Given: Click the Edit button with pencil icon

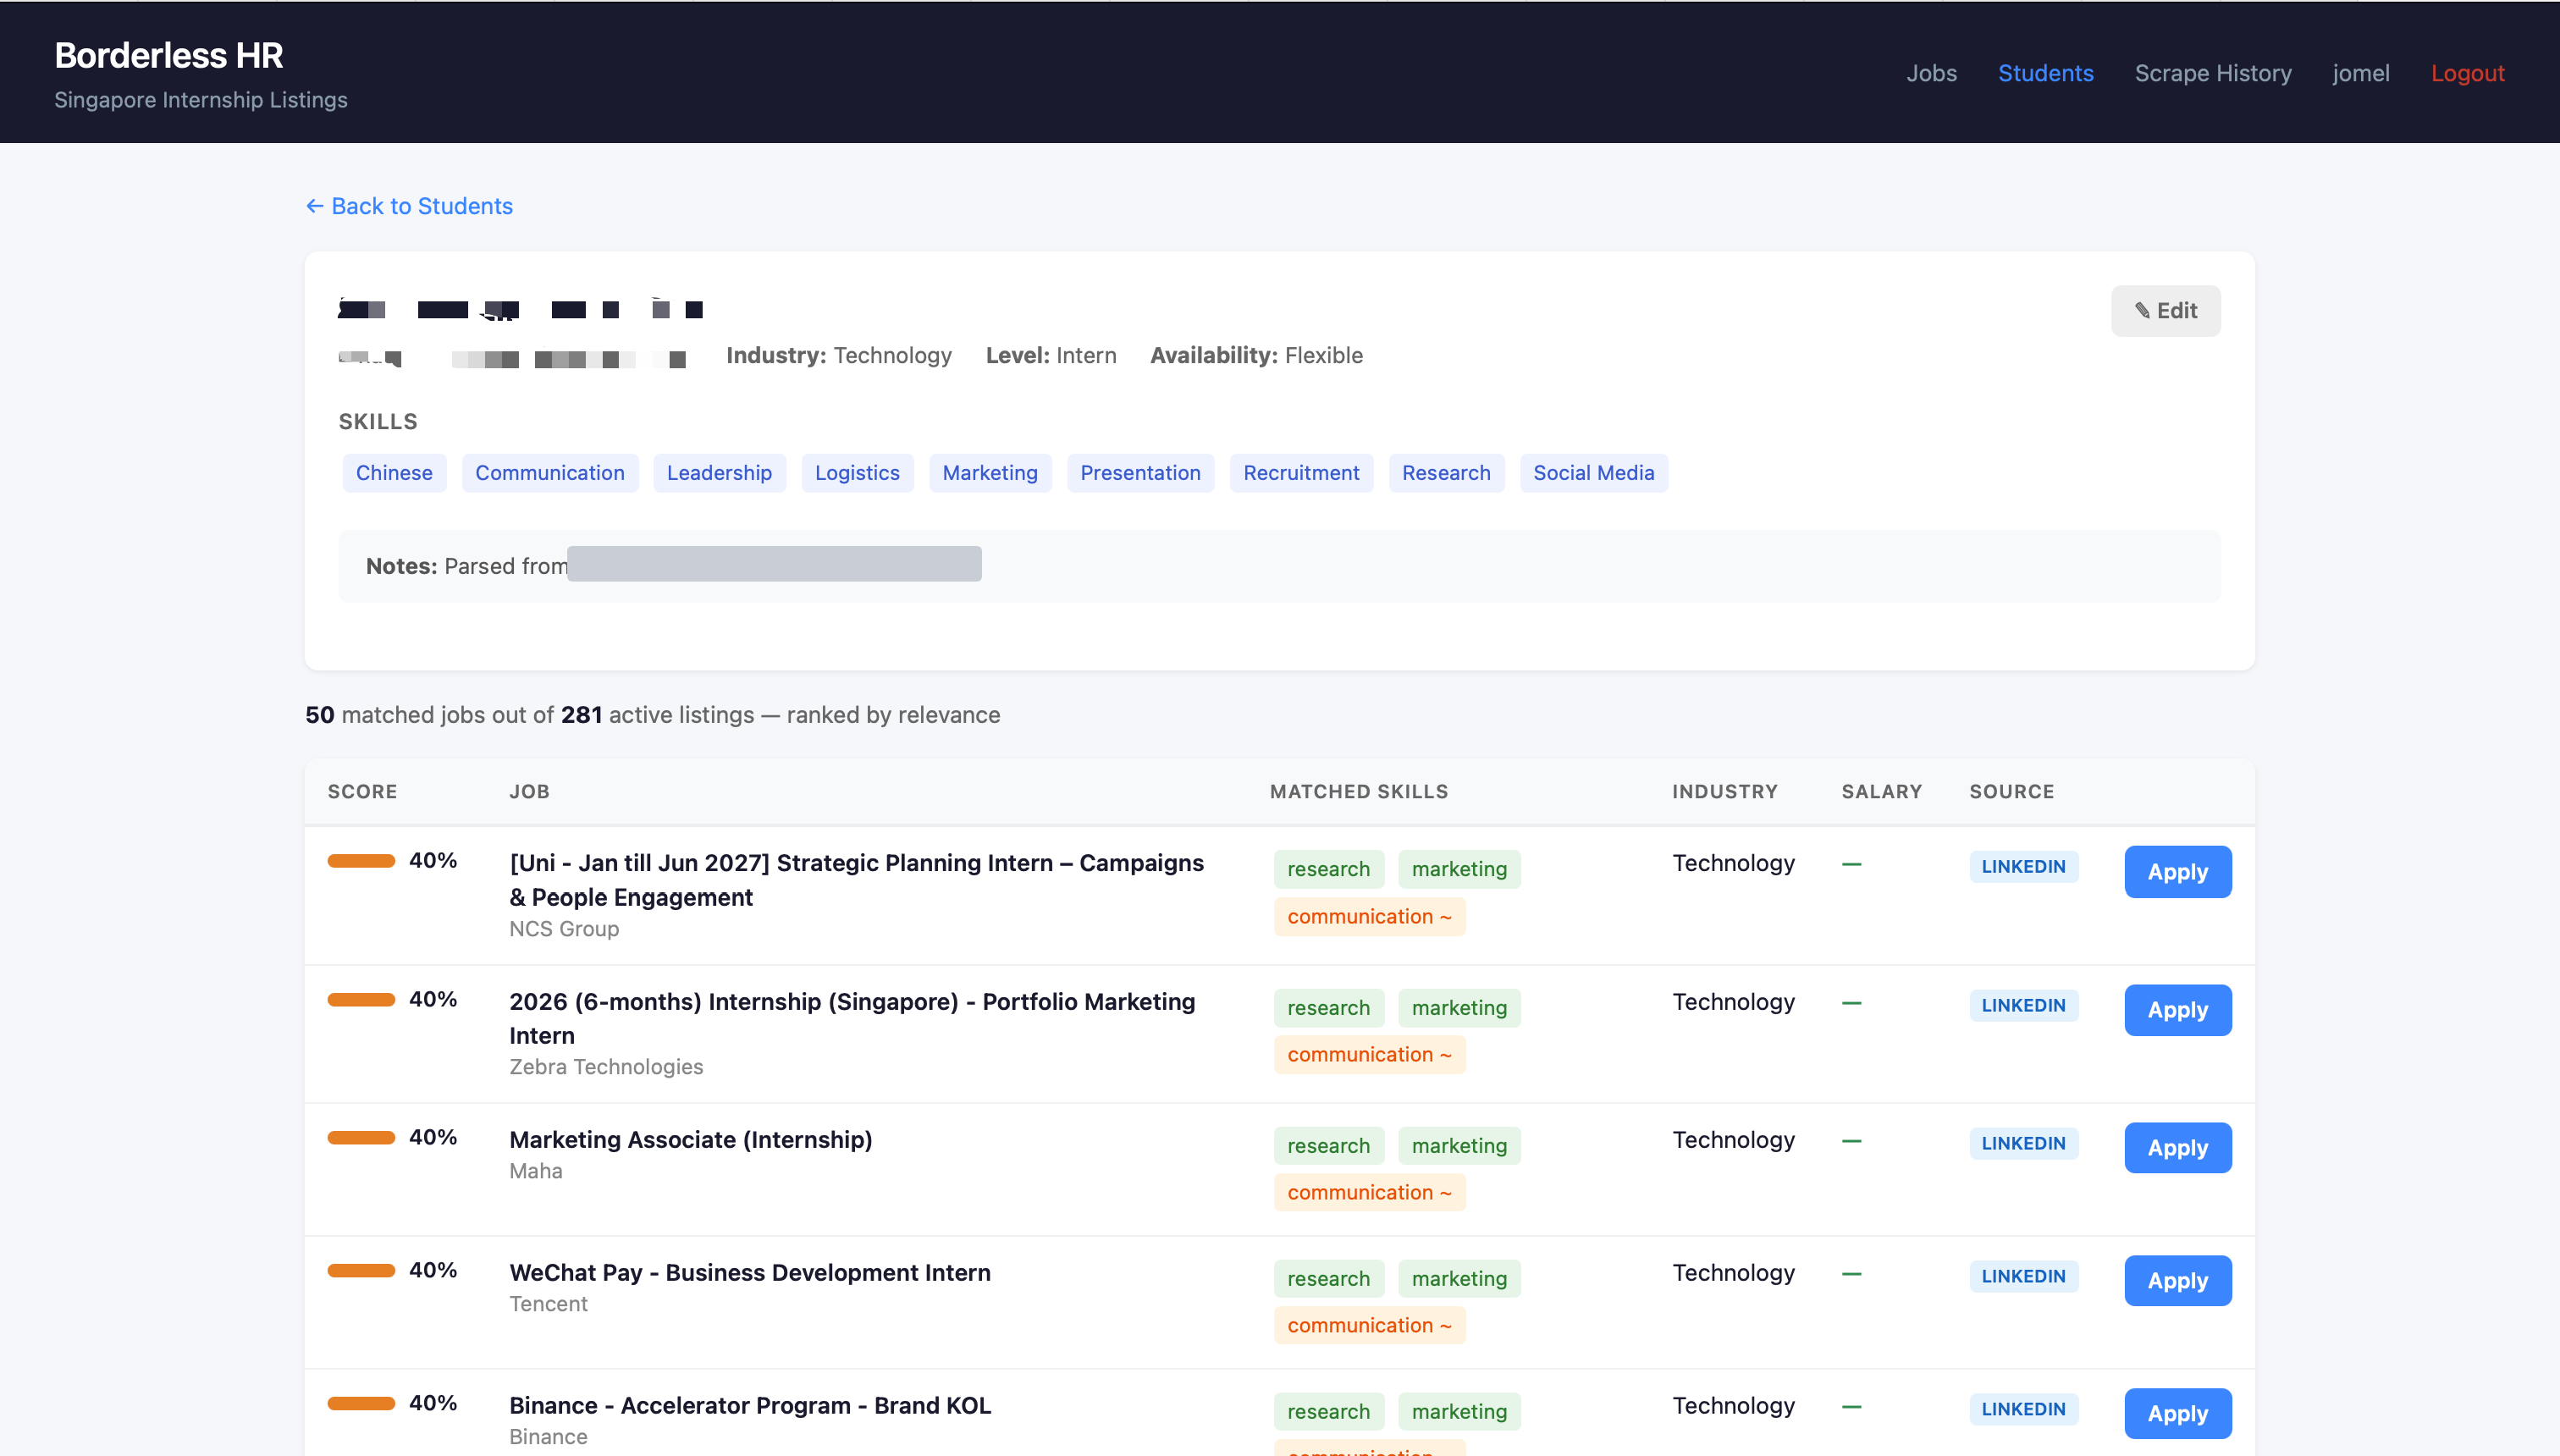Looking at the screenshot, I should (2165, 311).
